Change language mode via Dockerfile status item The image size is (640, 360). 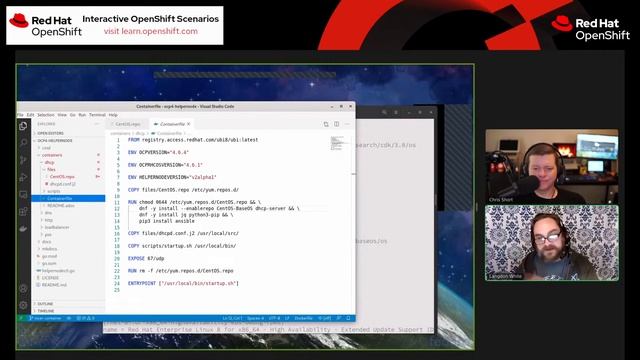pyautogui.click(x=304, y=318)
